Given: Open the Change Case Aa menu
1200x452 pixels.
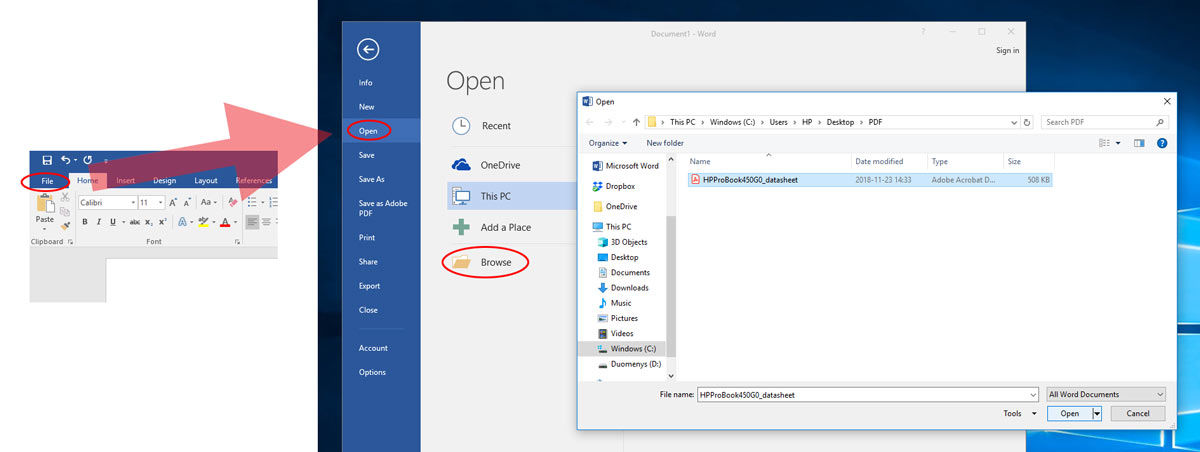Looking at the screenshot, I should (x=208, y=202).
